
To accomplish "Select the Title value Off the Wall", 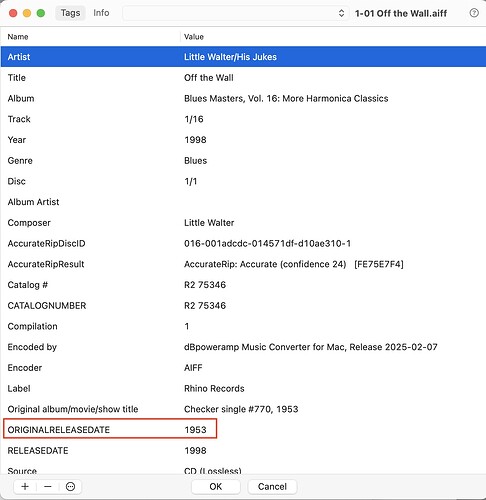I will click(x=209, y=78).
